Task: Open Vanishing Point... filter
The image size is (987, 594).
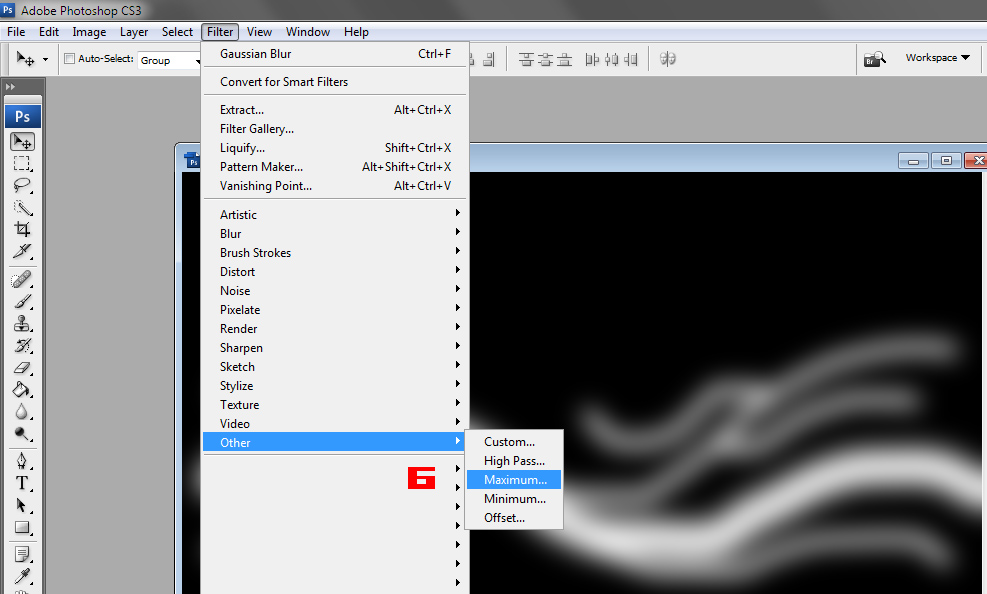Action: [x=336, y=186]
